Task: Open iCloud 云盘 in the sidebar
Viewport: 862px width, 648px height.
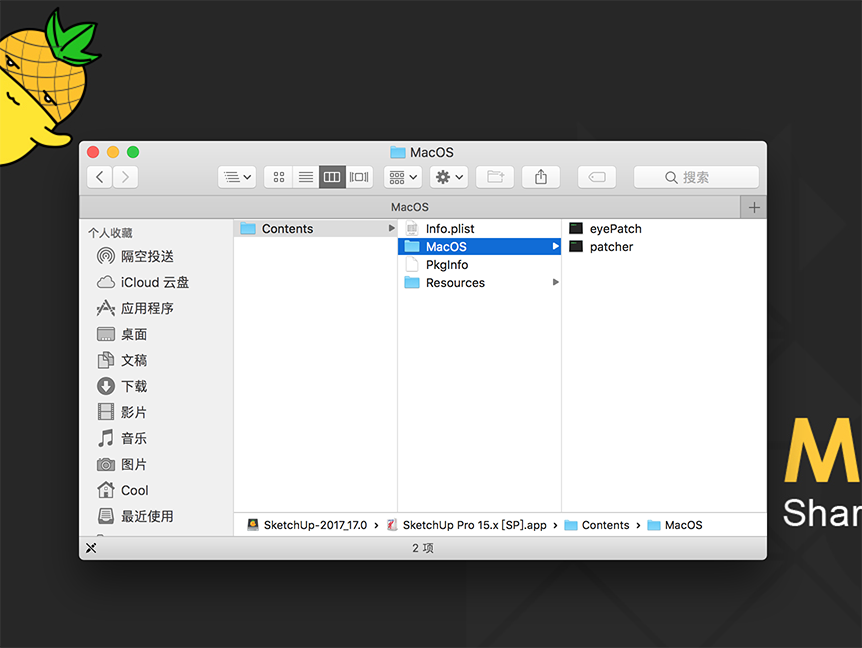Action: pyautogui.click(x=143, y=283)
